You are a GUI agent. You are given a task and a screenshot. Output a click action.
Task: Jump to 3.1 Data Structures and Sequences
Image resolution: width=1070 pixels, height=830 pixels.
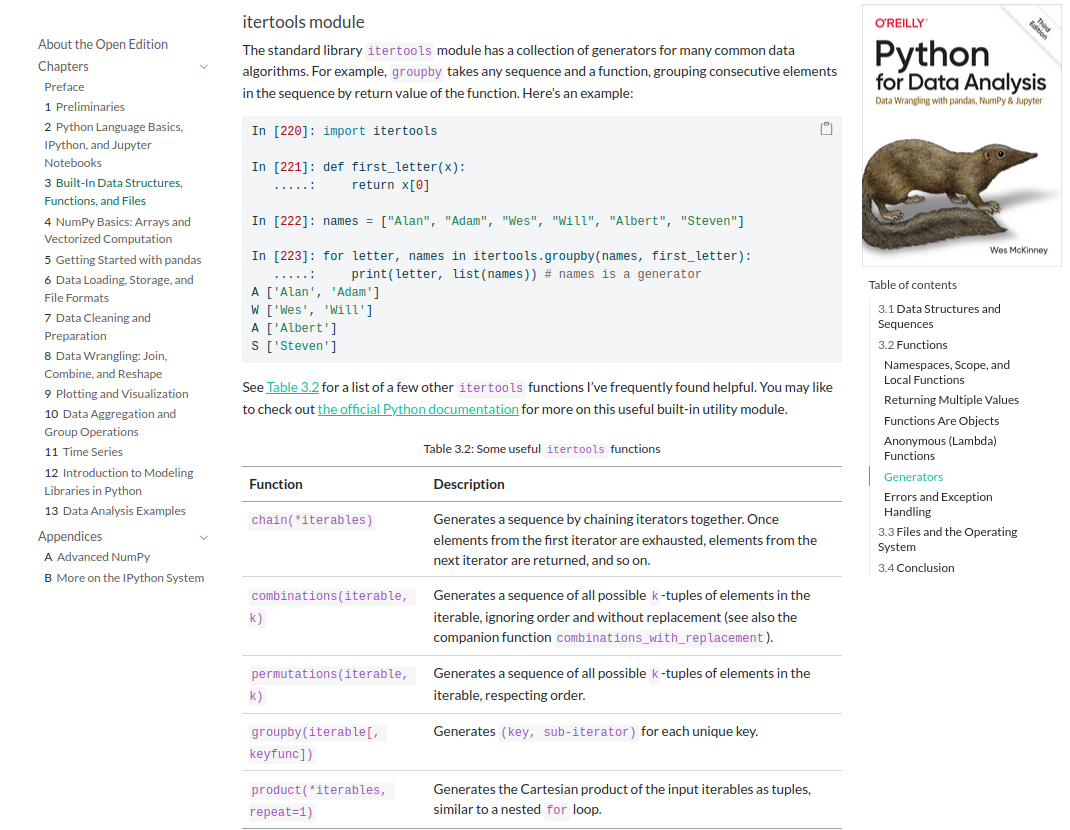click(939, 316)
